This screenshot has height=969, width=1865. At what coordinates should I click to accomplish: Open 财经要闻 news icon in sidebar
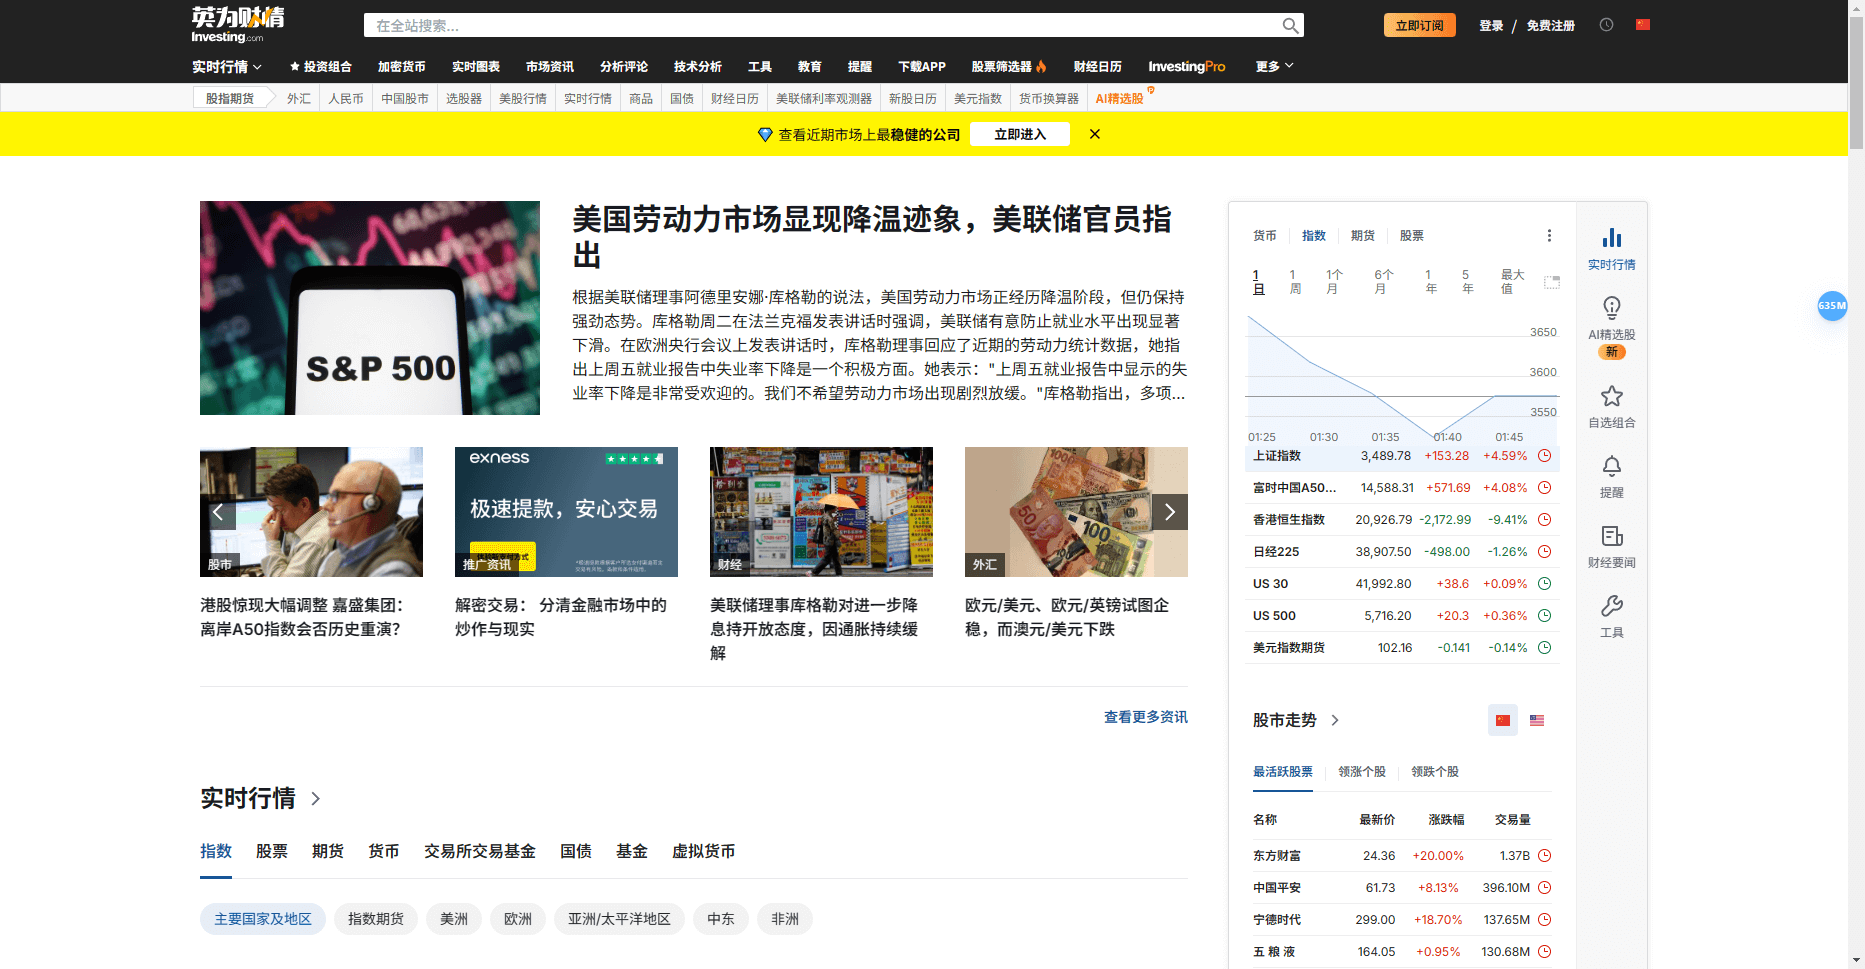pos(1612,536)
